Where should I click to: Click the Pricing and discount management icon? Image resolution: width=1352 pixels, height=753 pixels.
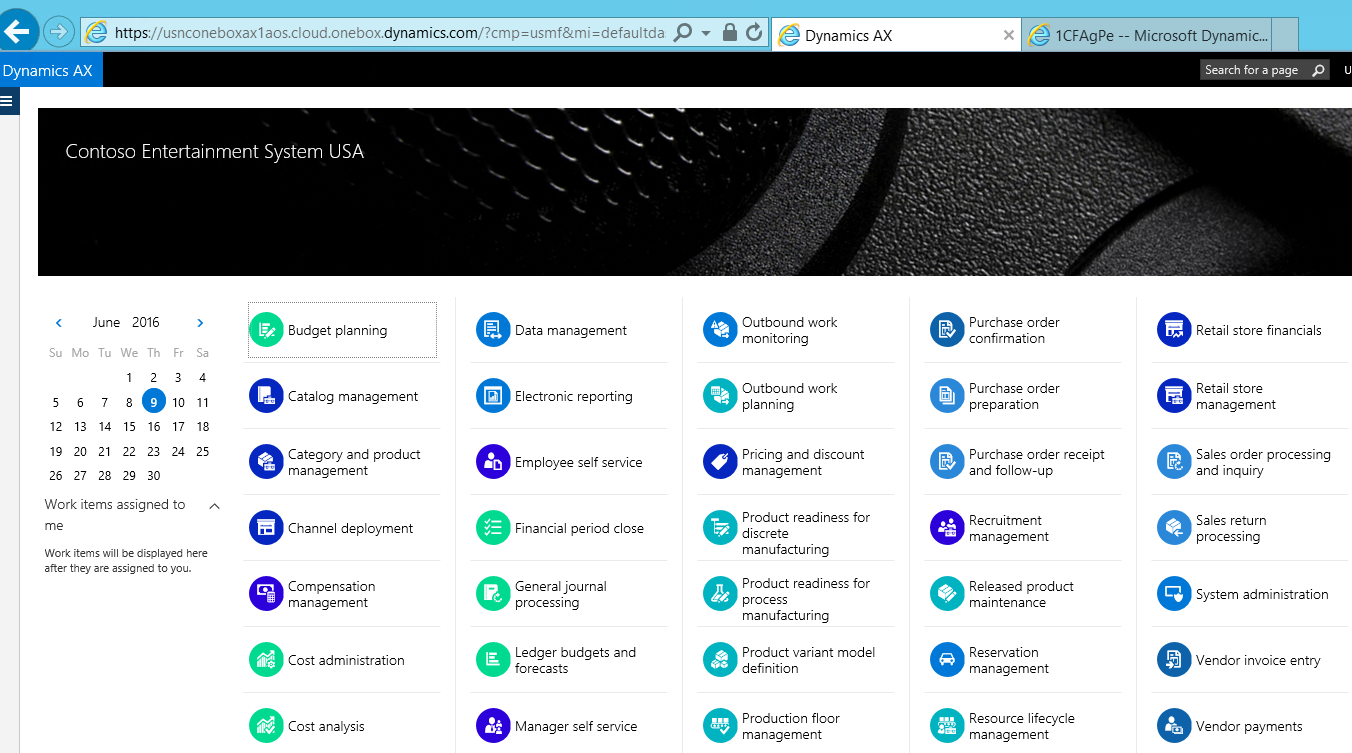(x=720, y=462)
